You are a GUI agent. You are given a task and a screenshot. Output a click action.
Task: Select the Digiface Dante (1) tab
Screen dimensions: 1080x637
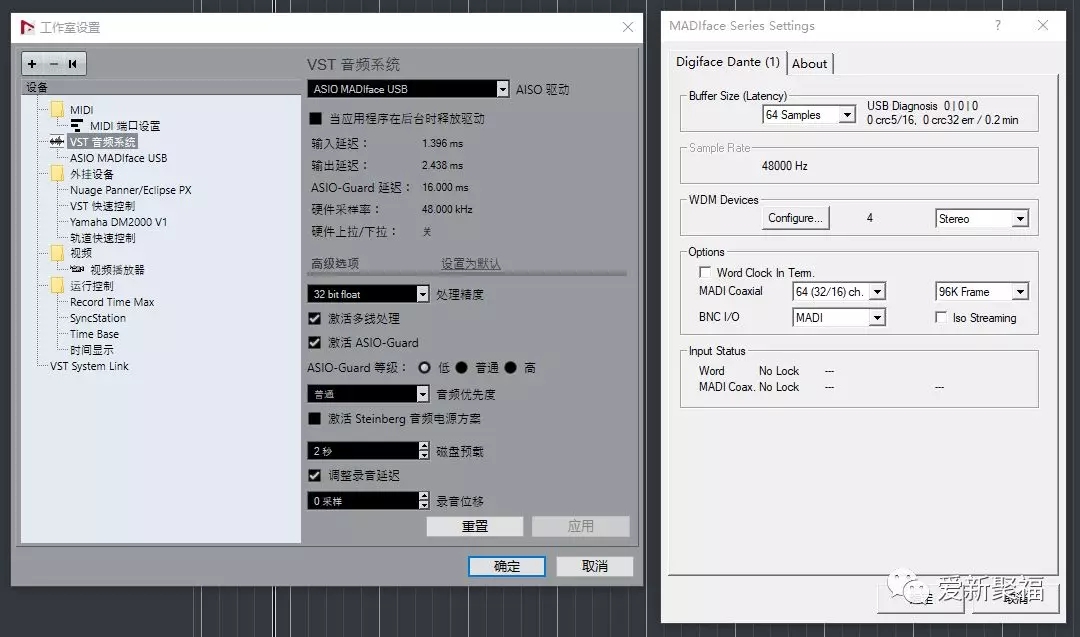727,62
